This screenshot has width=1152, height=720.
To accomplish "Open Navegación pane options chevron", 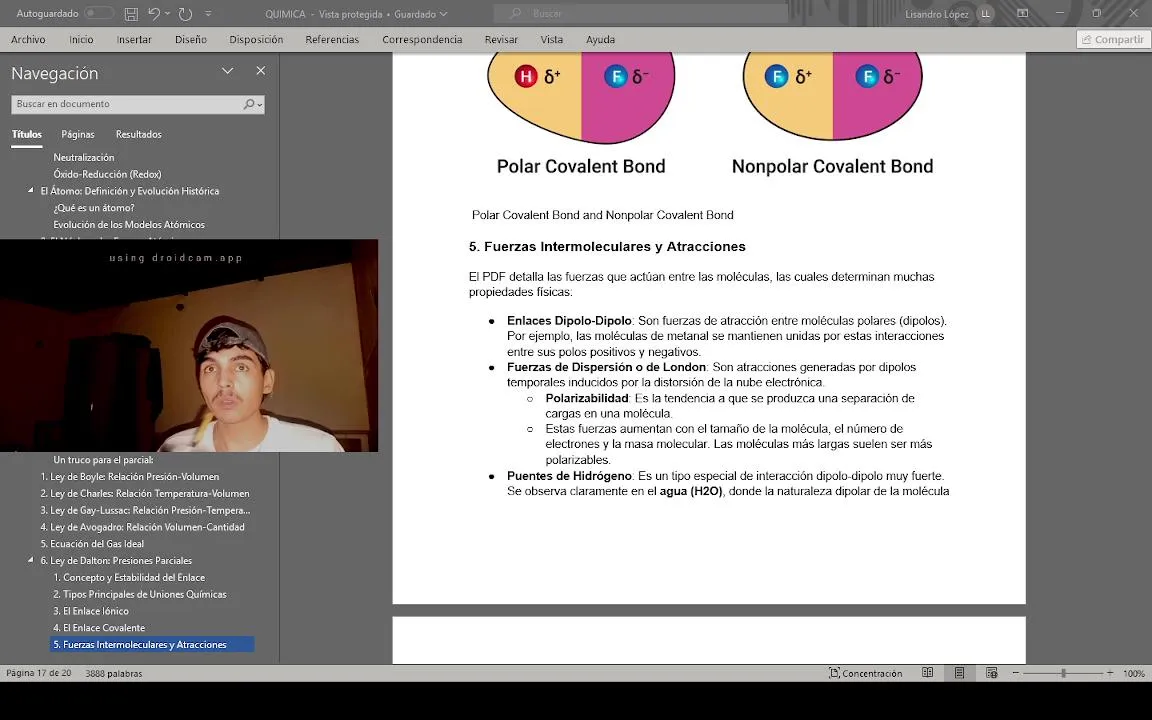I will coord(228,71).
